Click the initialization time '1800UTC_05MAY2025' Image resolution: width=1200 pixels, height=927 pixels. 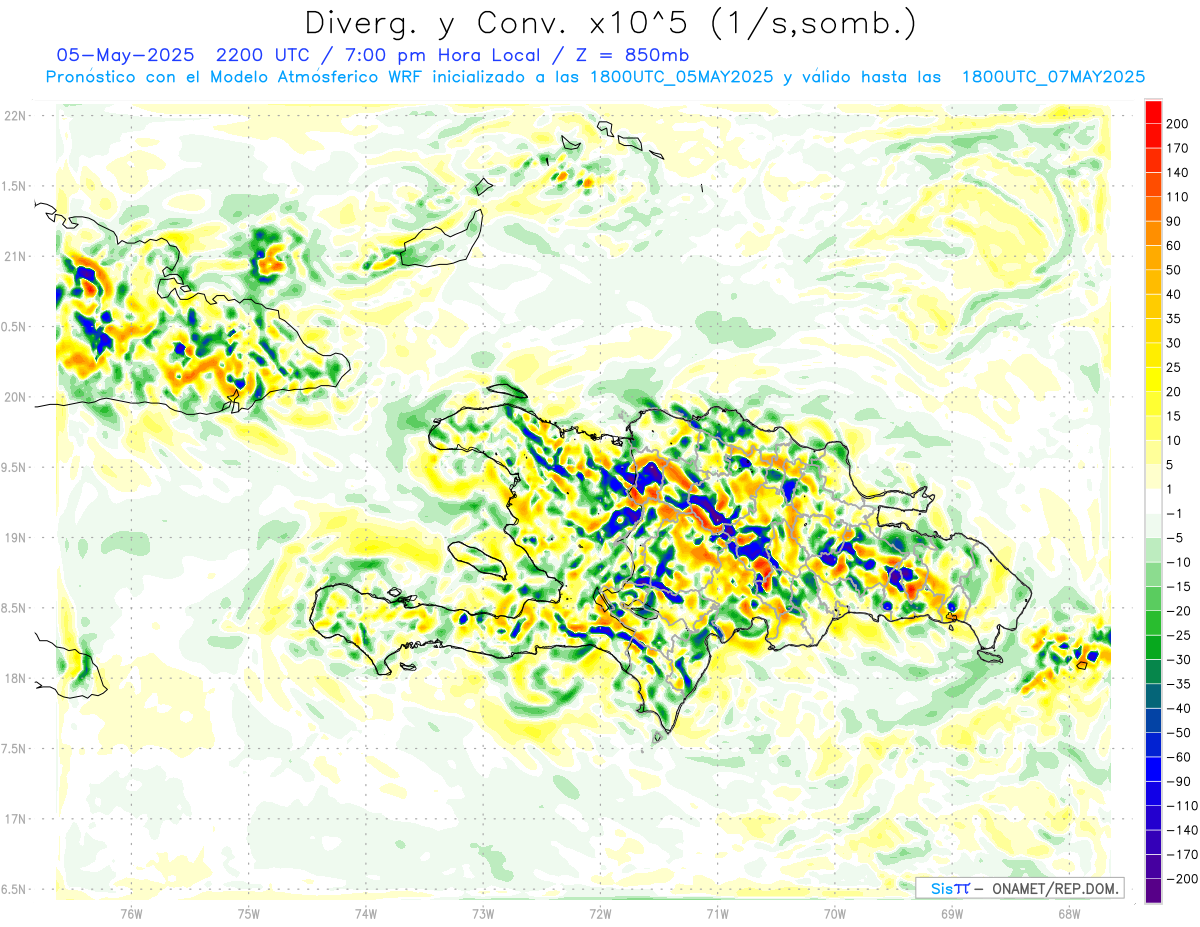[x=682, y=77]
